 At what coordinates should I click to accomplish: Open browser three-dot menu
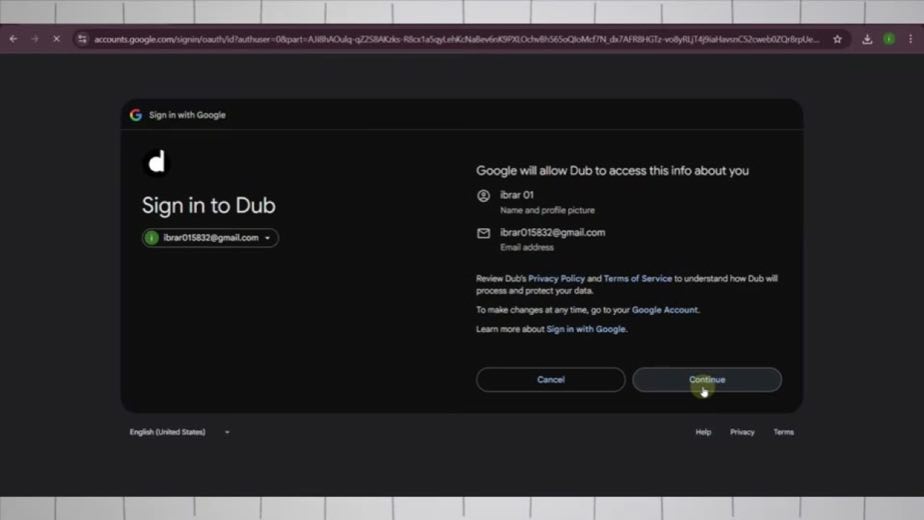click(x=910, y=39)
